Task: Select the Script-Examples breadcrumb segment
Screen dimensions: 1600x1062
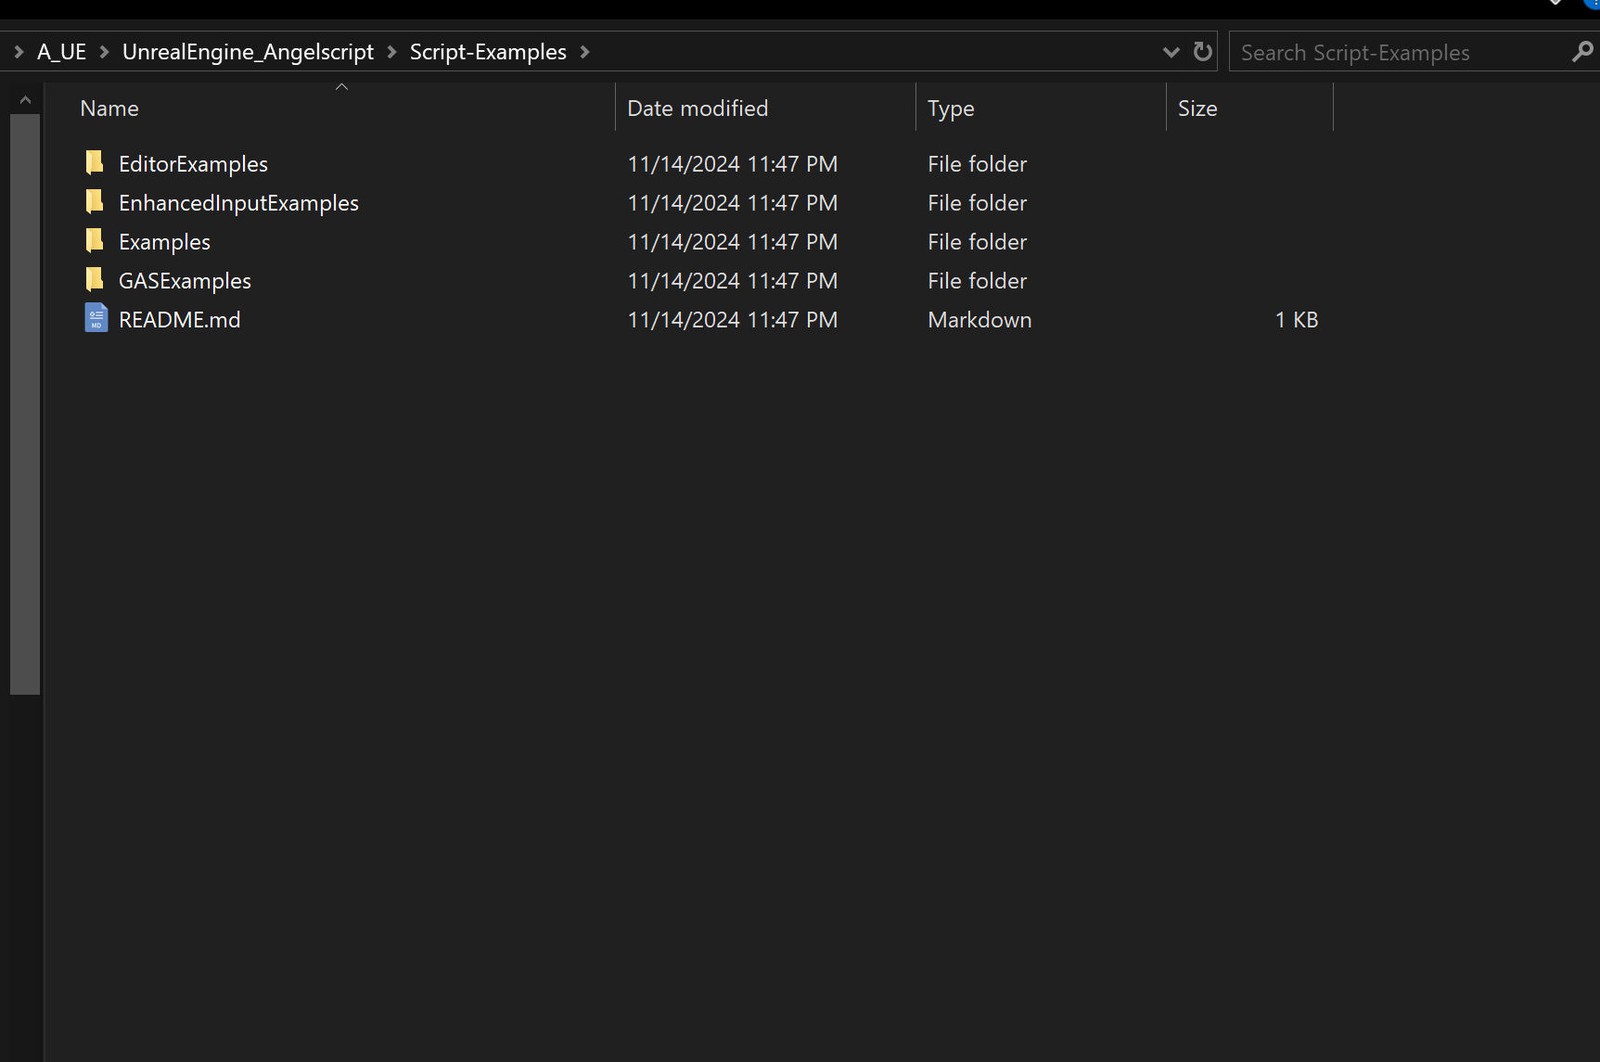Action: 488,52
